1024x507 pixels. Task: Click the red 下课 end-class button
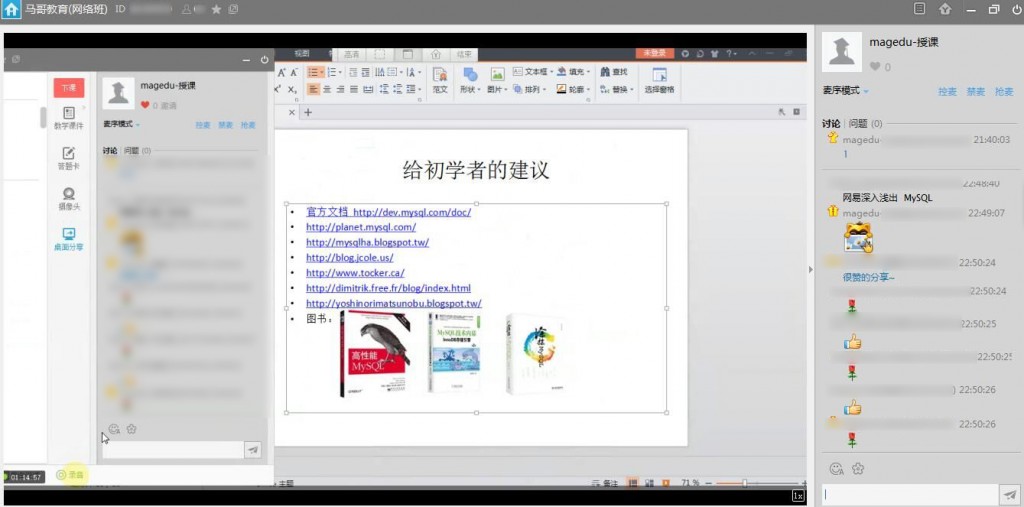(x=68, y=88)
